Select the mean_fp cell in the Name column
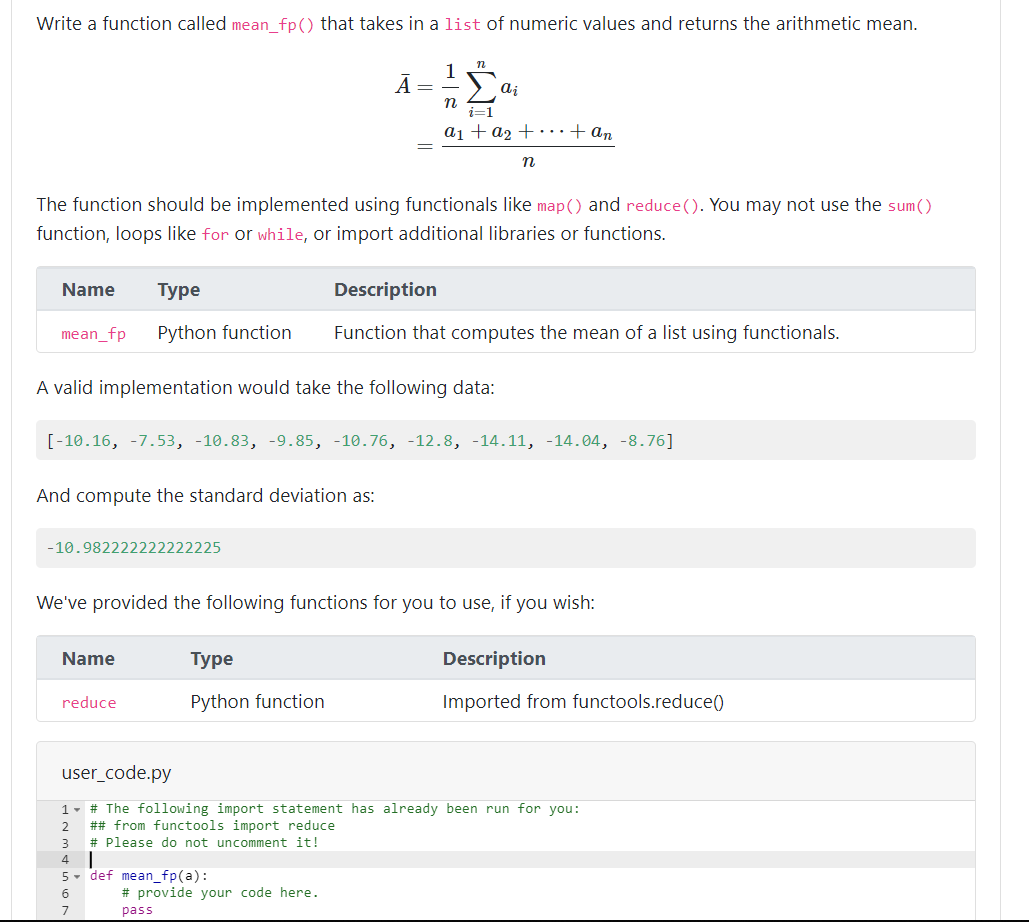The width and height of the screenshot is (1029, 922). click(93, 333)
